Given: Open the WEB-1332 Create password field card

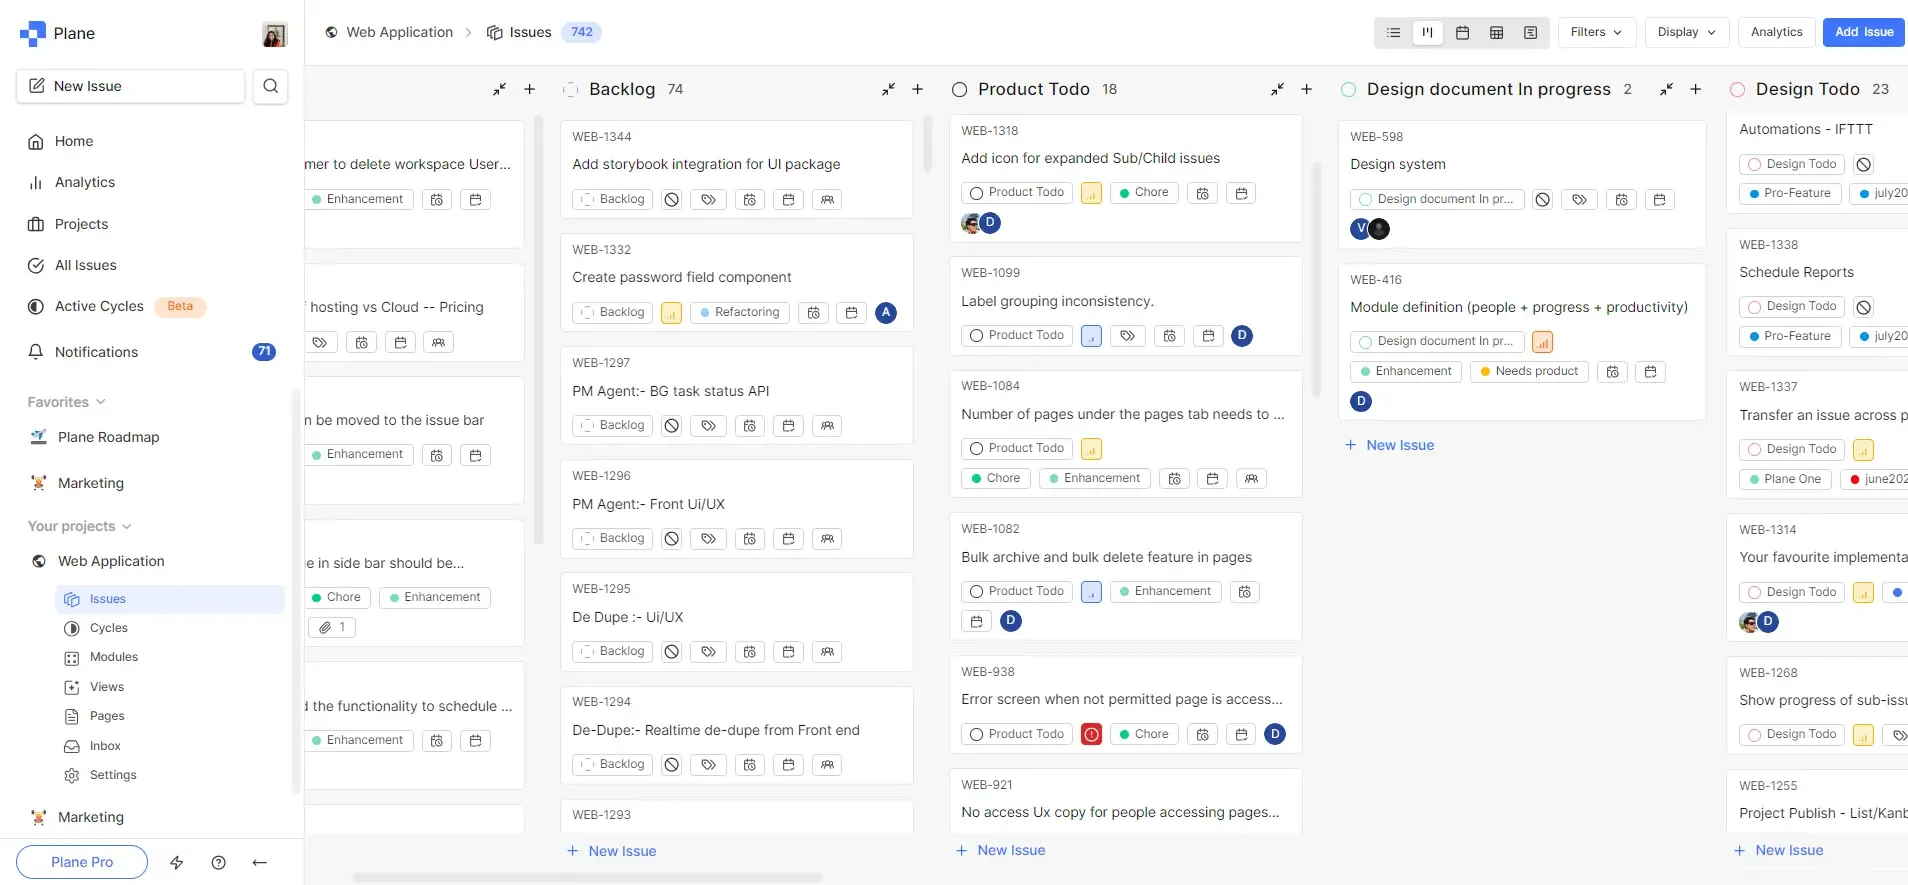Looking at the screenshot, I should click(681, 277).
